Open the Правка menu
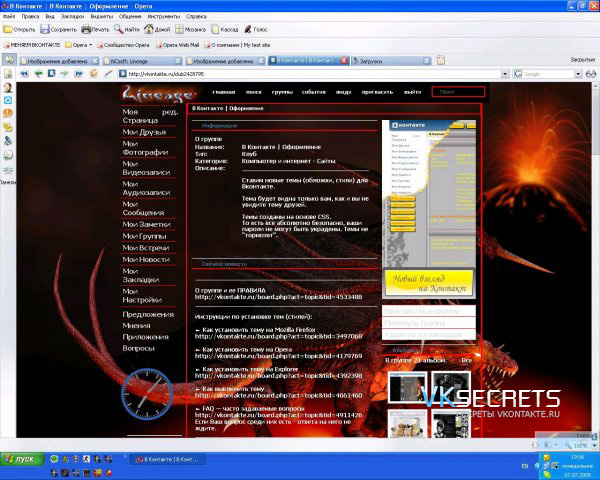The width and height of the screenshot is (600, 480). (30, 16)
